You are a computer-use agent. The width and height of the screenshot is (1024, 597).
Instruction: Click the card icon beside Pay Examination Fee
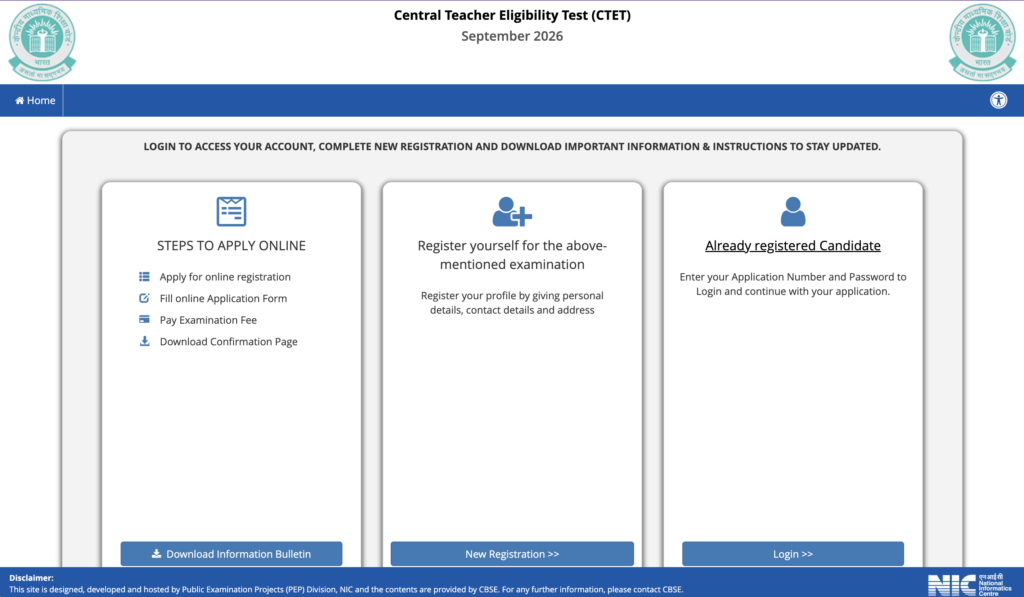coord(144,319)
